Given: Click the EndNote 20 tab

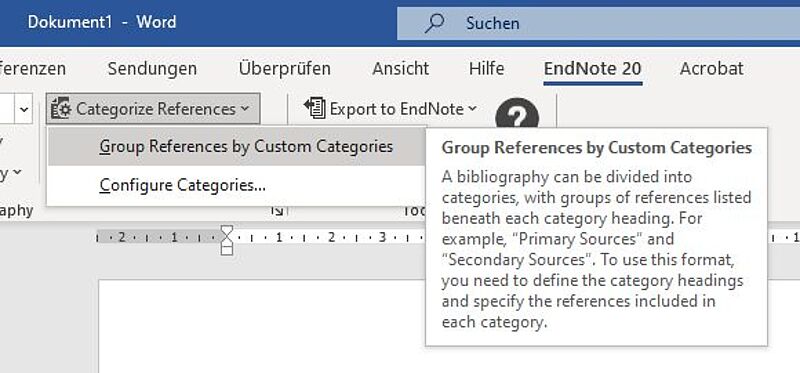Looking at the screenshot, I should (x=593, y=68).
